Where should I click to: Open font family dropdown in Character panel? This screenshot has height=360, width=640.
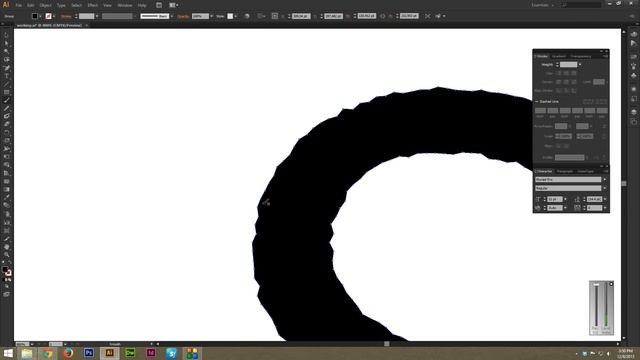point(604,180)
